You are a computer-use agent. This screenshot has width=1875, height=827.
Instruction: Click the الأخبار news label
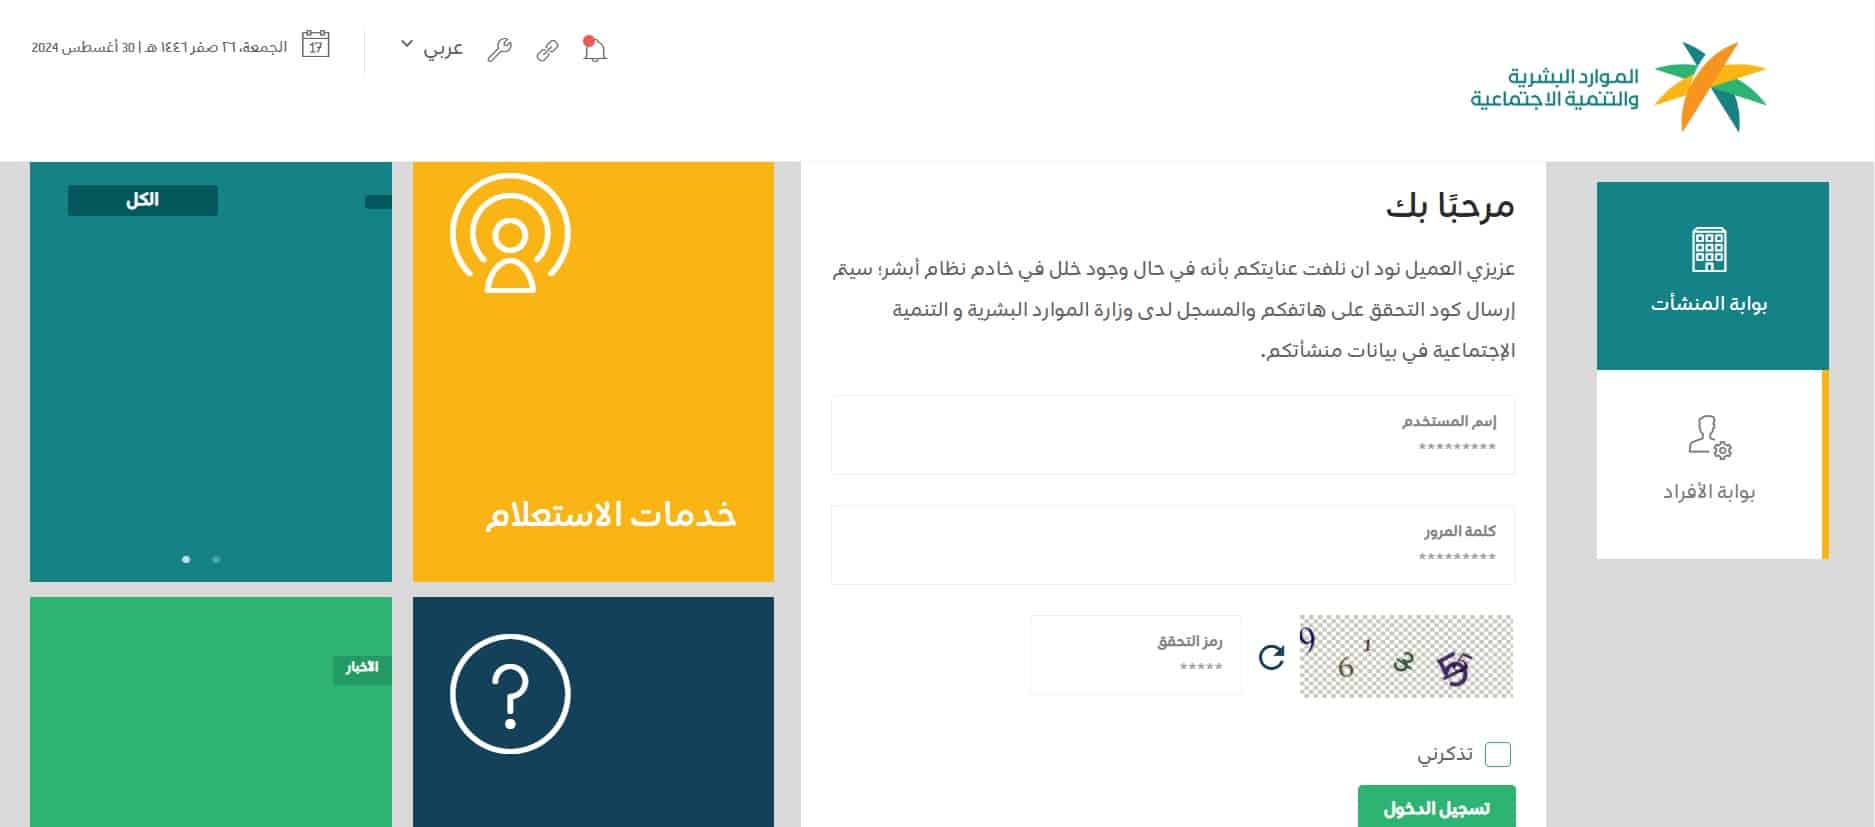362,668
